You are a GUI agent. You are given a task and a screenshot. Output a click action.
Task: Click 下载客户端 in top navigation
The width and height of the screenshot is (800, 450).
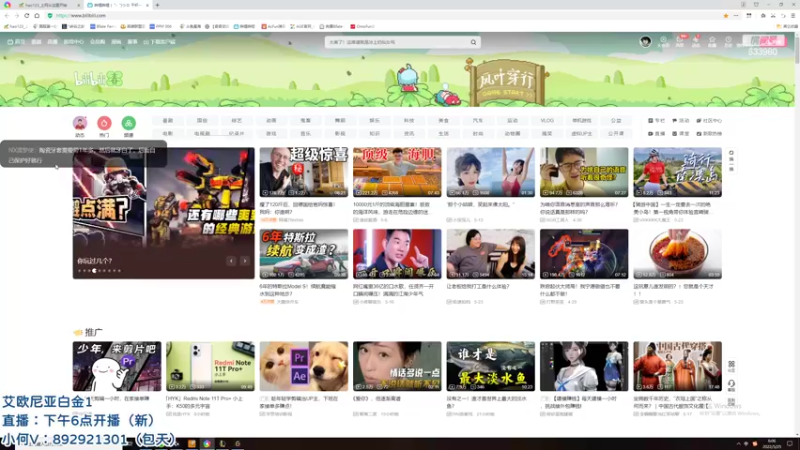[x=159, y=42]
